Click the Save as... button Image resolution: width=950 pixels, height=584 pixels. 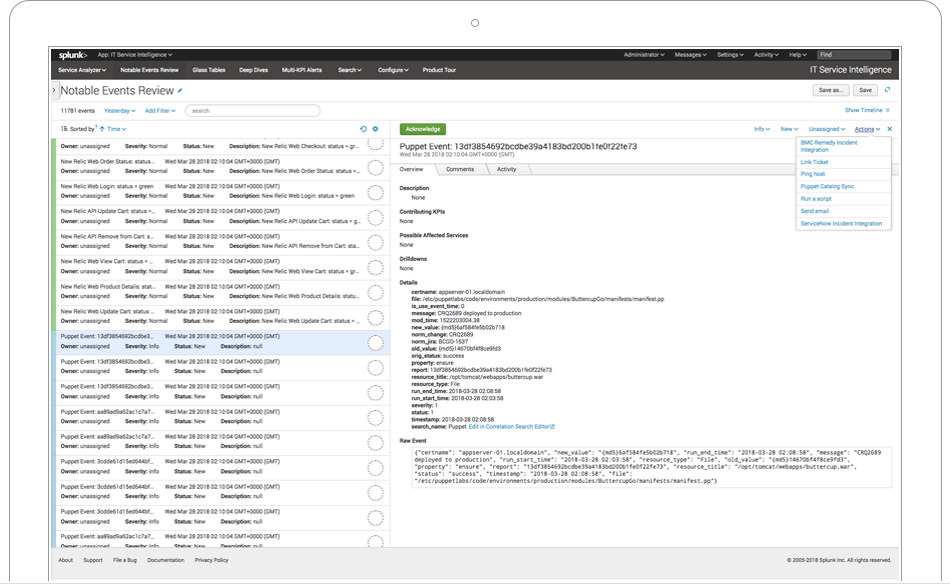pos(830,90)
